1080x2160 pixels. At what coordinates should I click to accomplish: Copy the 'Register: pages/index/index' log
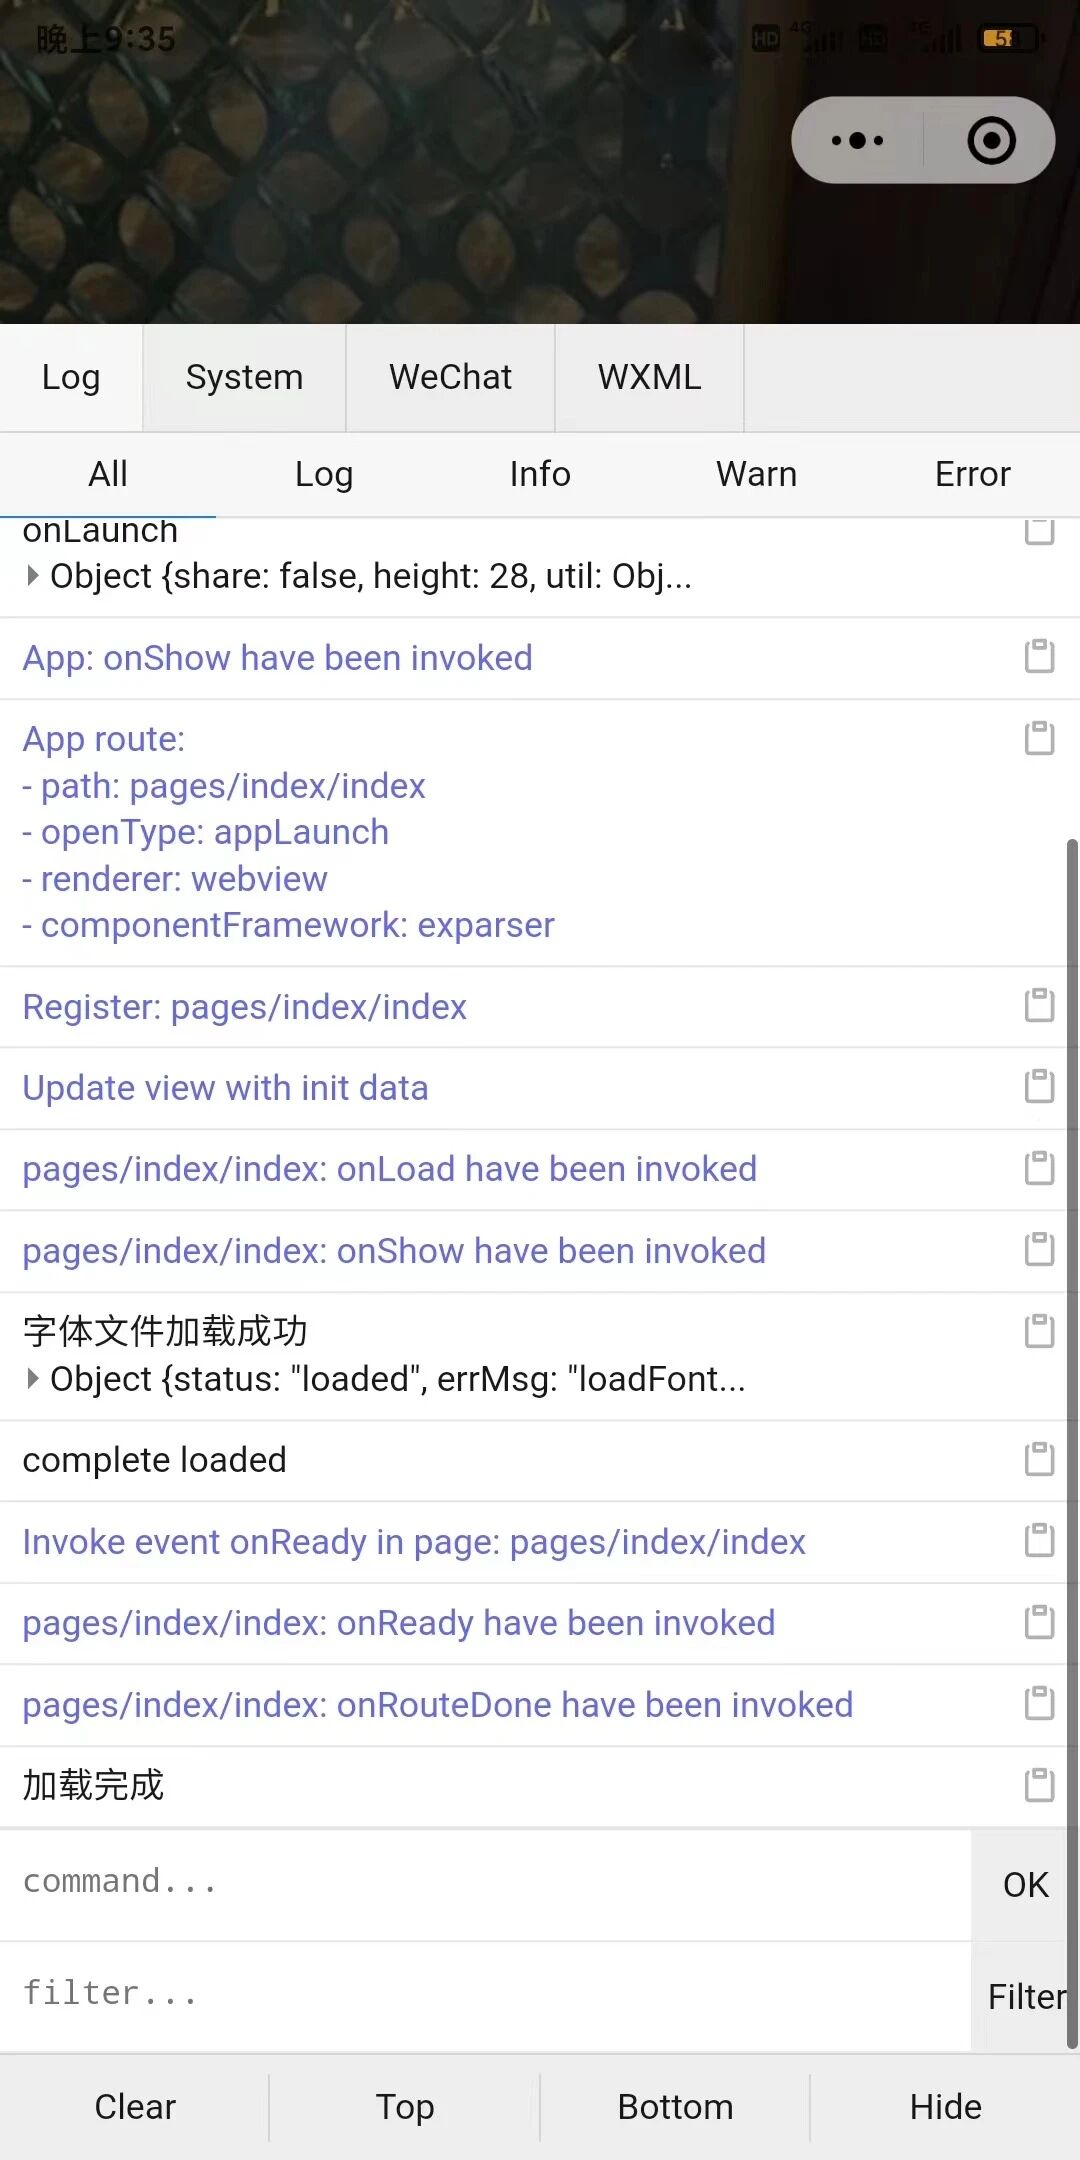[x=1039, y=1006]
